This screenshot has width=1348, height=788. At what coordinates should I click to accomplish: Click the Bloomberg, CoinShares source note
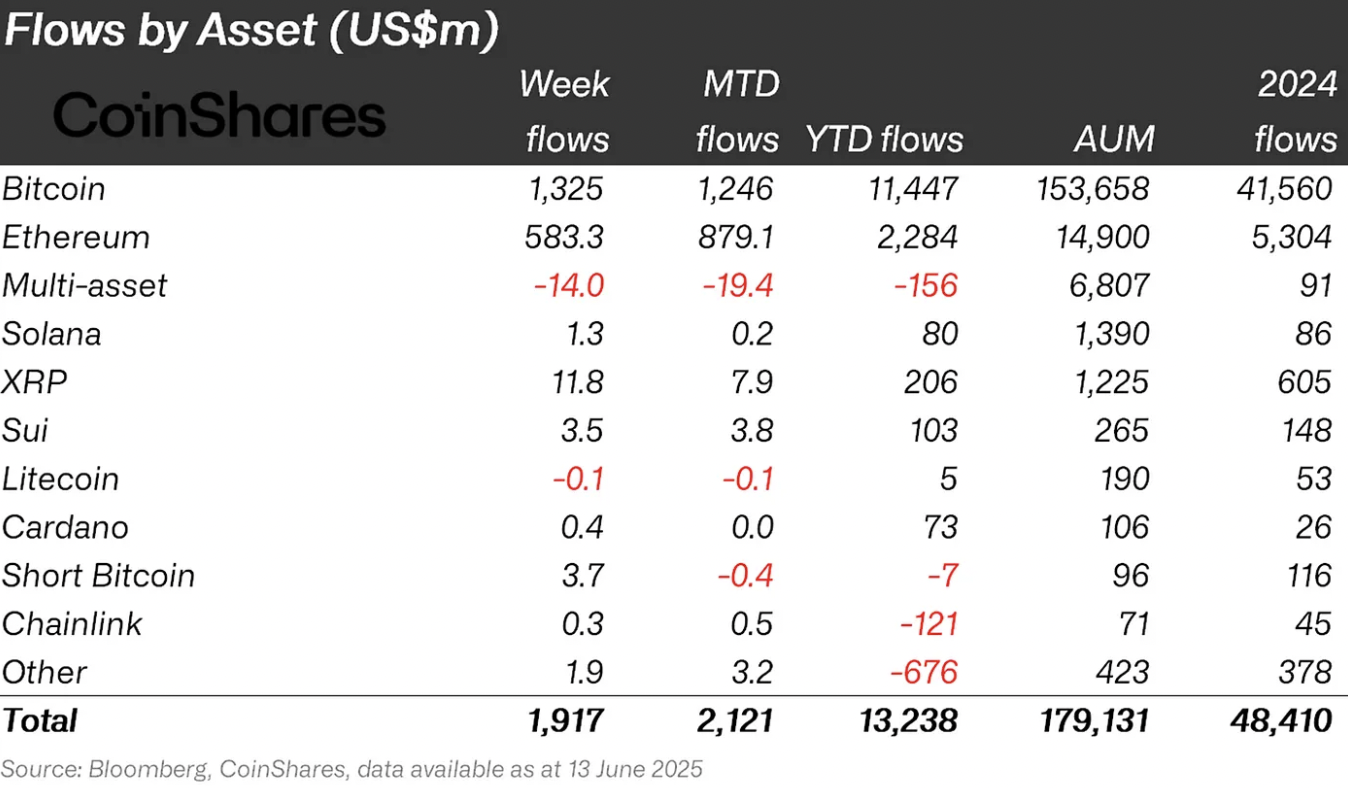click(x=352, y=769)
